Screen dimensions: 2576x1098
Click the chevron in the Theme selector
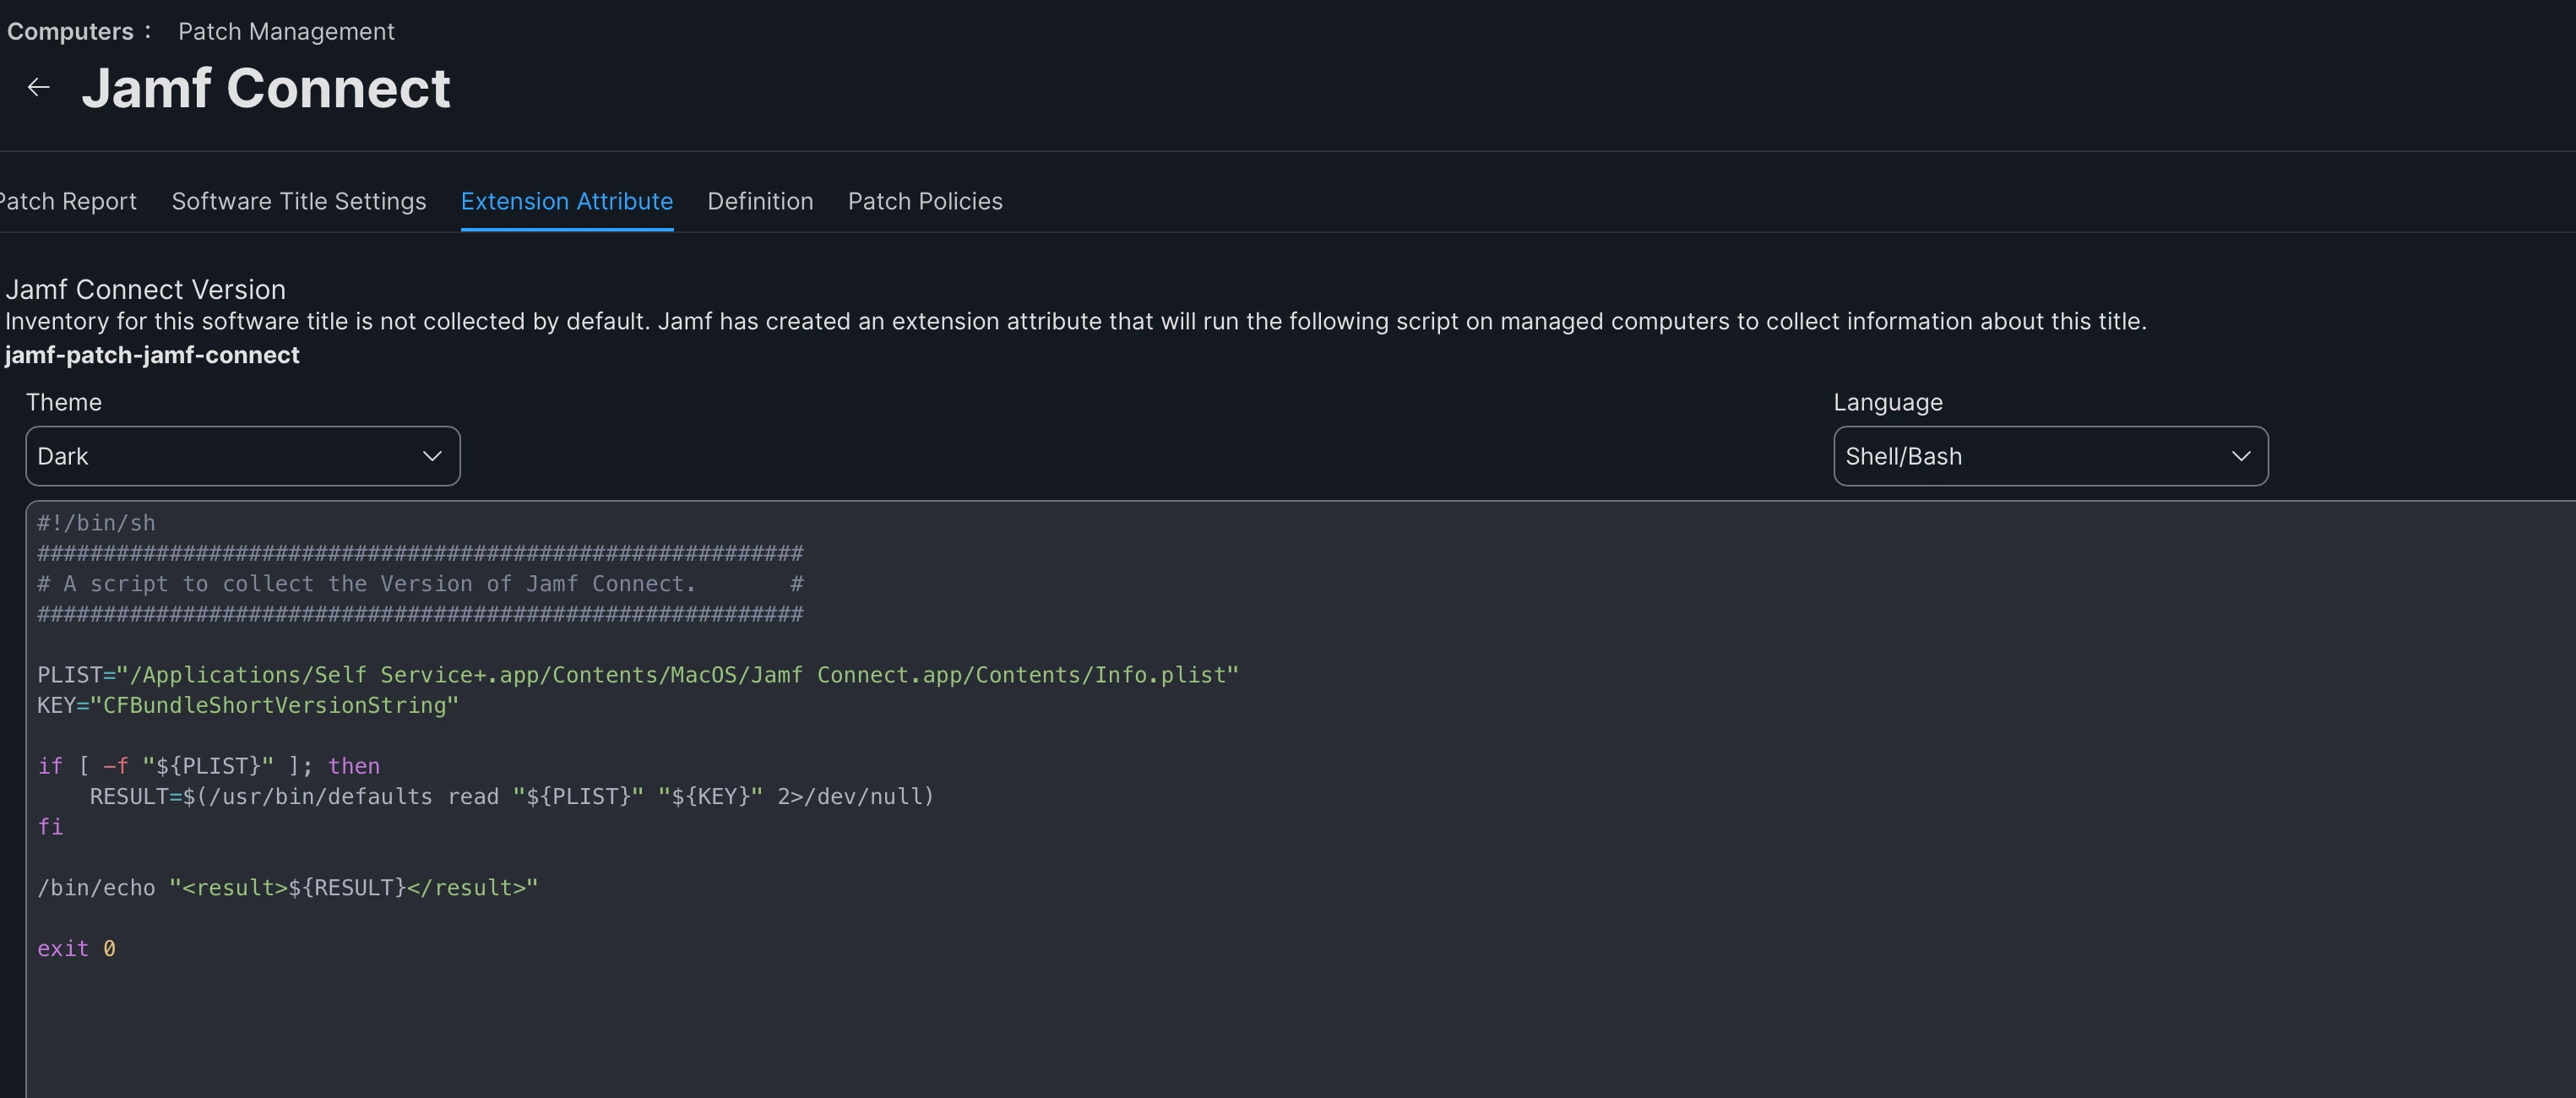432,456
